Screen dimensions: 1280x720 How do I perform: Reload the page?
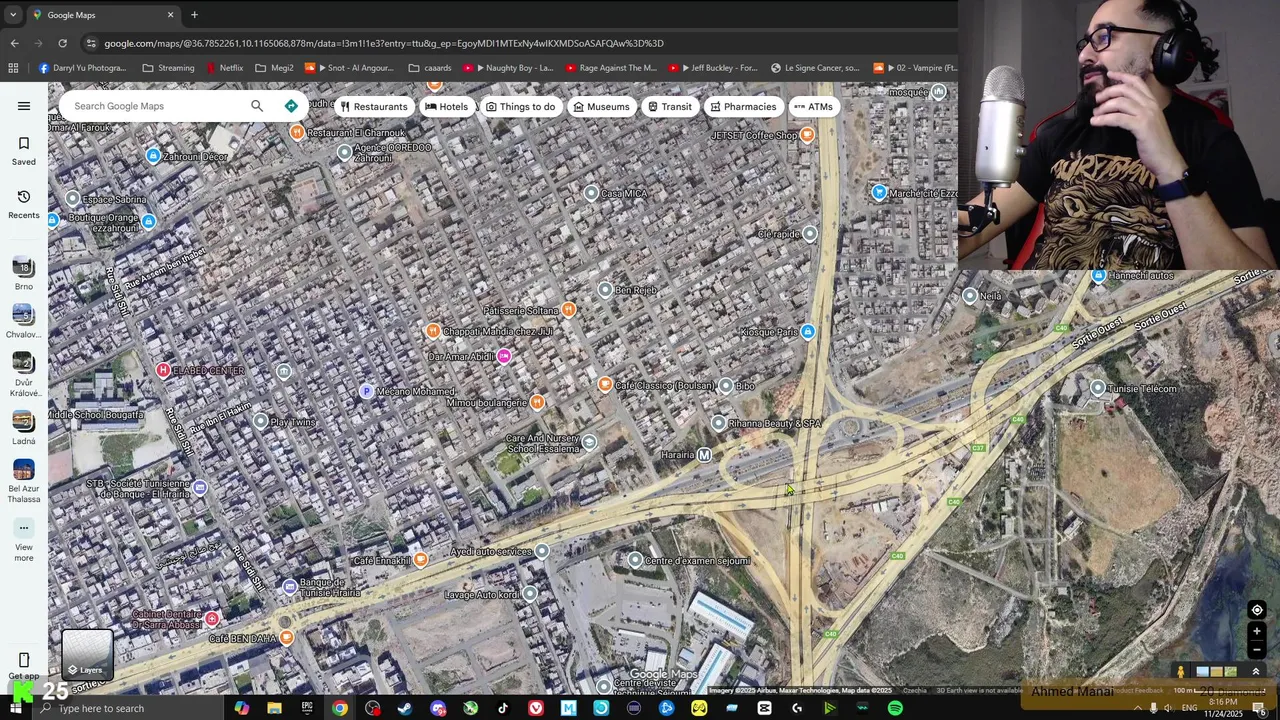click(62, 43)
